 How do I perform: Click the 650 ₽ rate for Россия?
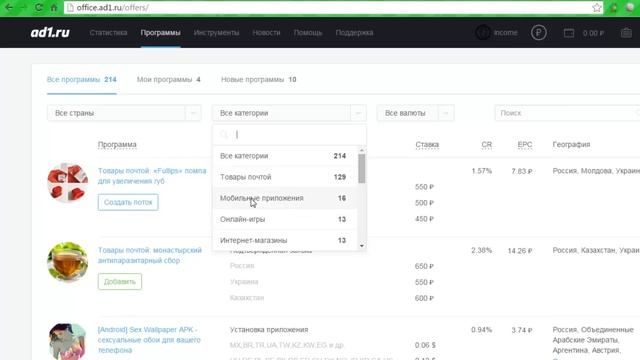pos(424,266)
